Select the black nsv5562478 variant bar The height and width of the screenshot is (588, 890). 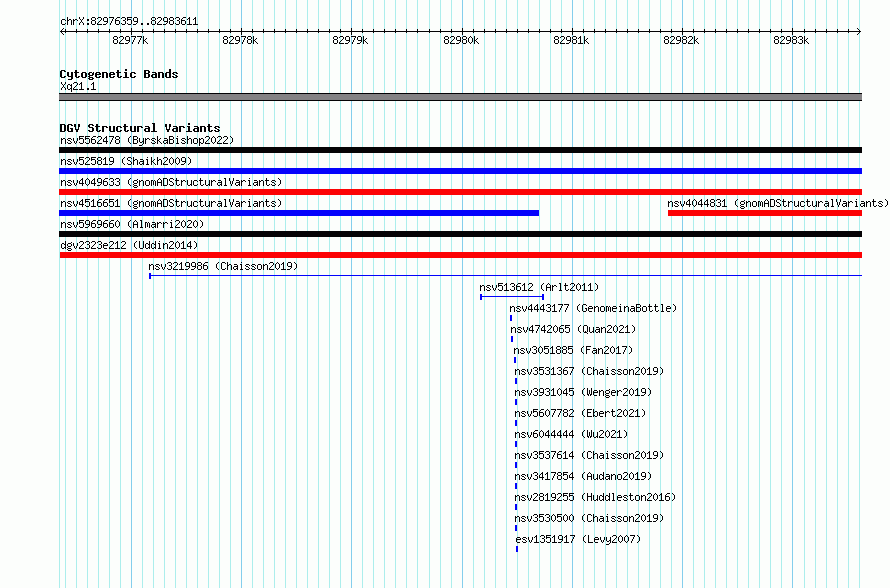click(x=460, y=150)
